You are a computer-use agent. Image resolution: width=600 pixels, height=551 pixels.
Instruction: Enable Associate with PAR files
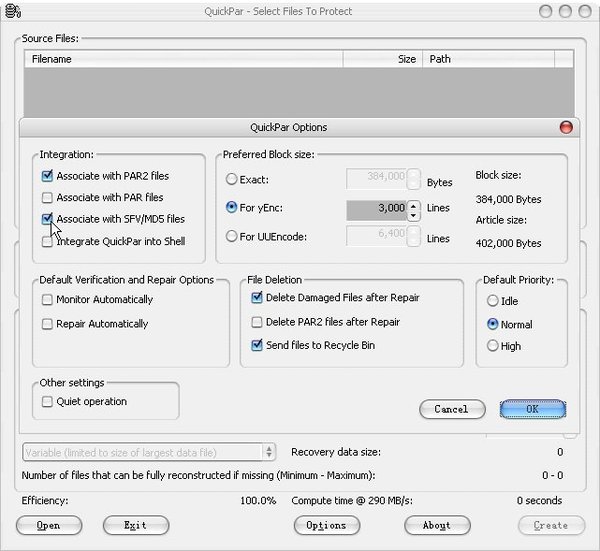click(47, 197)
